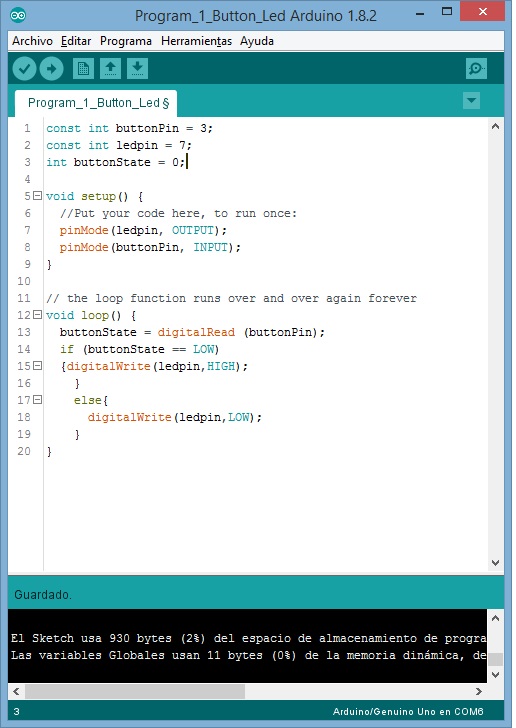Screen dimensions: 516x728
Task: Click 'Arduino/Genuino Uno en COM6' status text
Action: tap(408, 711)
